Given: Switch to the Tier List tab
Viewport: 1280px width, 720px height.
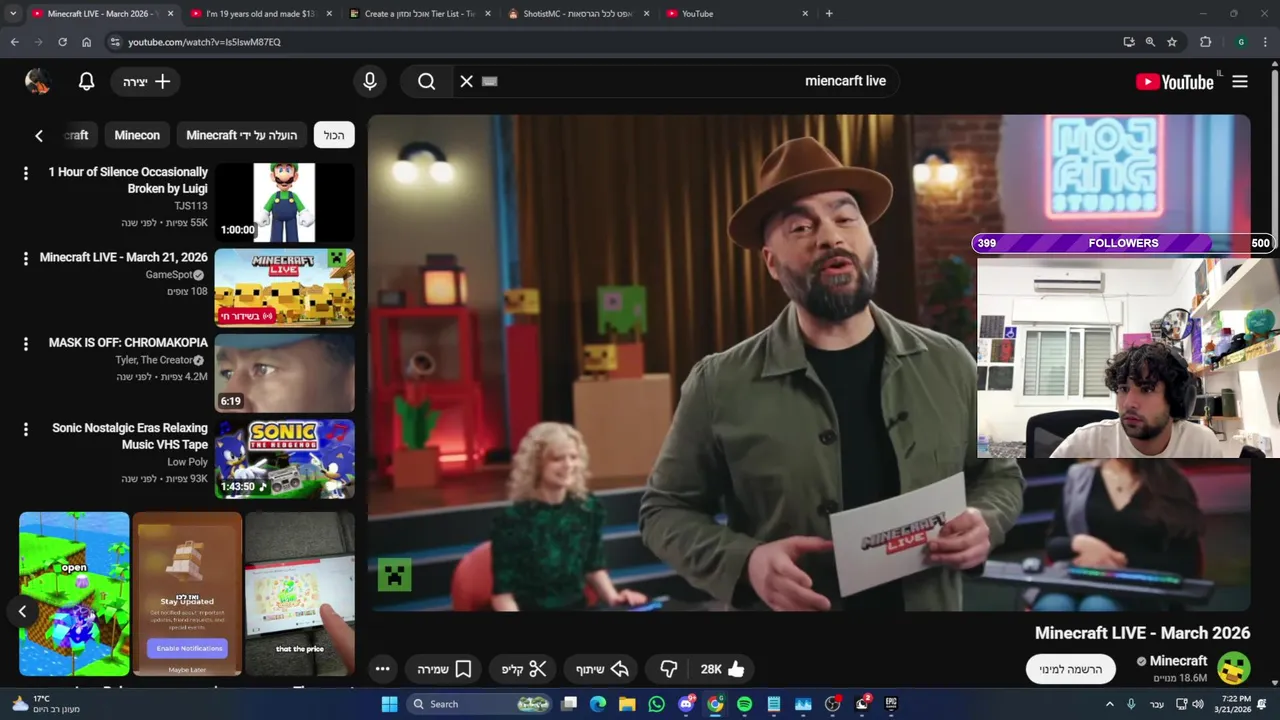Looking at the screenshot, I should coord(418,14).
